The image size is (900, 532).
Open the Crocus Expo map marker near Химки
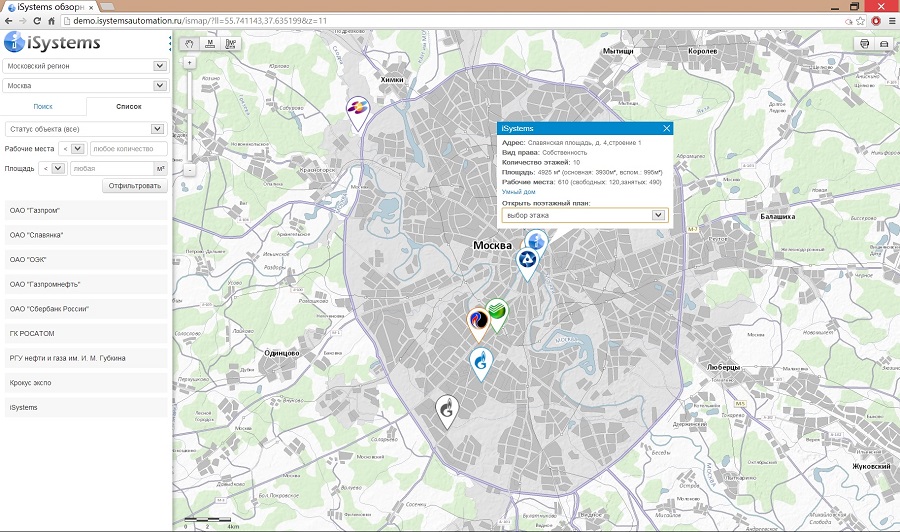coord(358,112)
